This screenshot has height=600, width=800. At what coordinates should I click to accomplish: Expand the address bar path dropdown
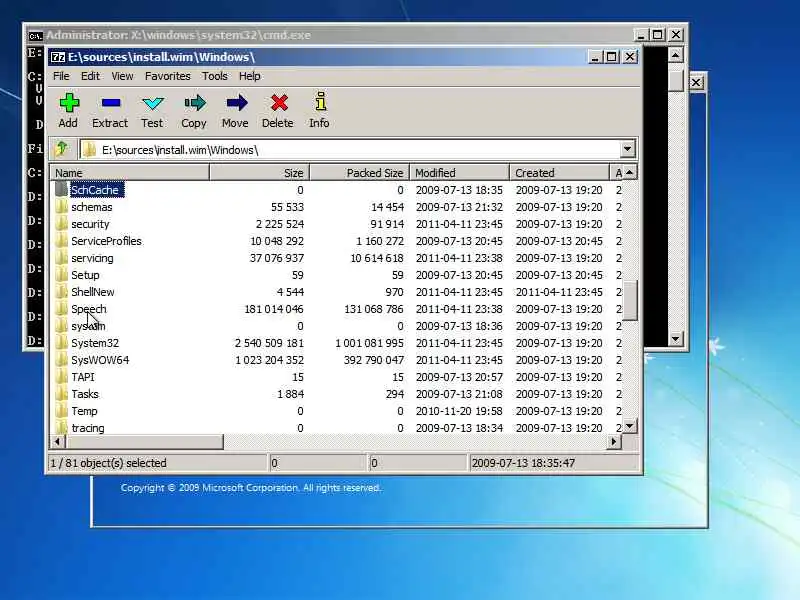[628, 149]
